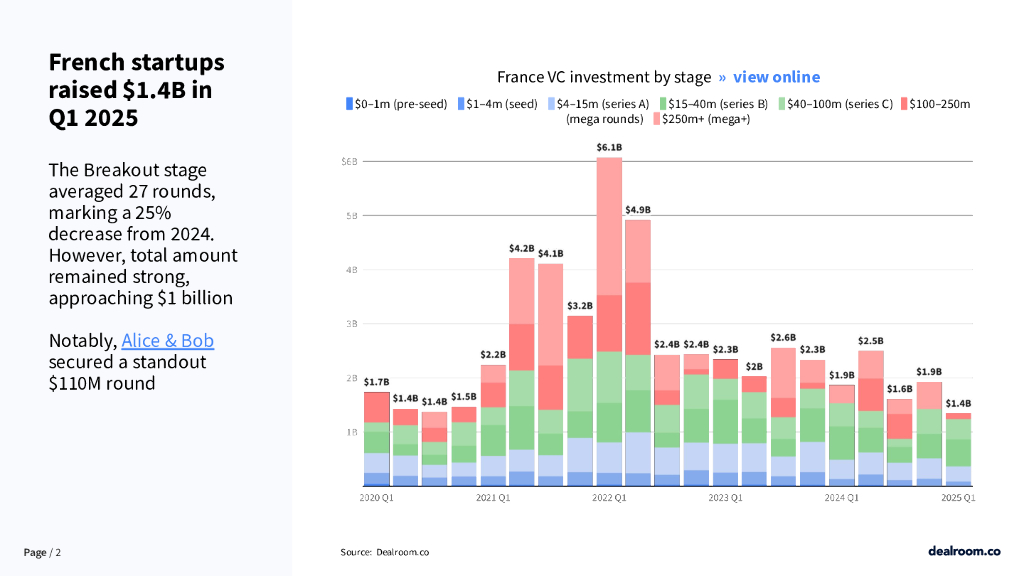
Task: Select the $250m+ (mega+) legend marker
Action: (x=657, y=119)
